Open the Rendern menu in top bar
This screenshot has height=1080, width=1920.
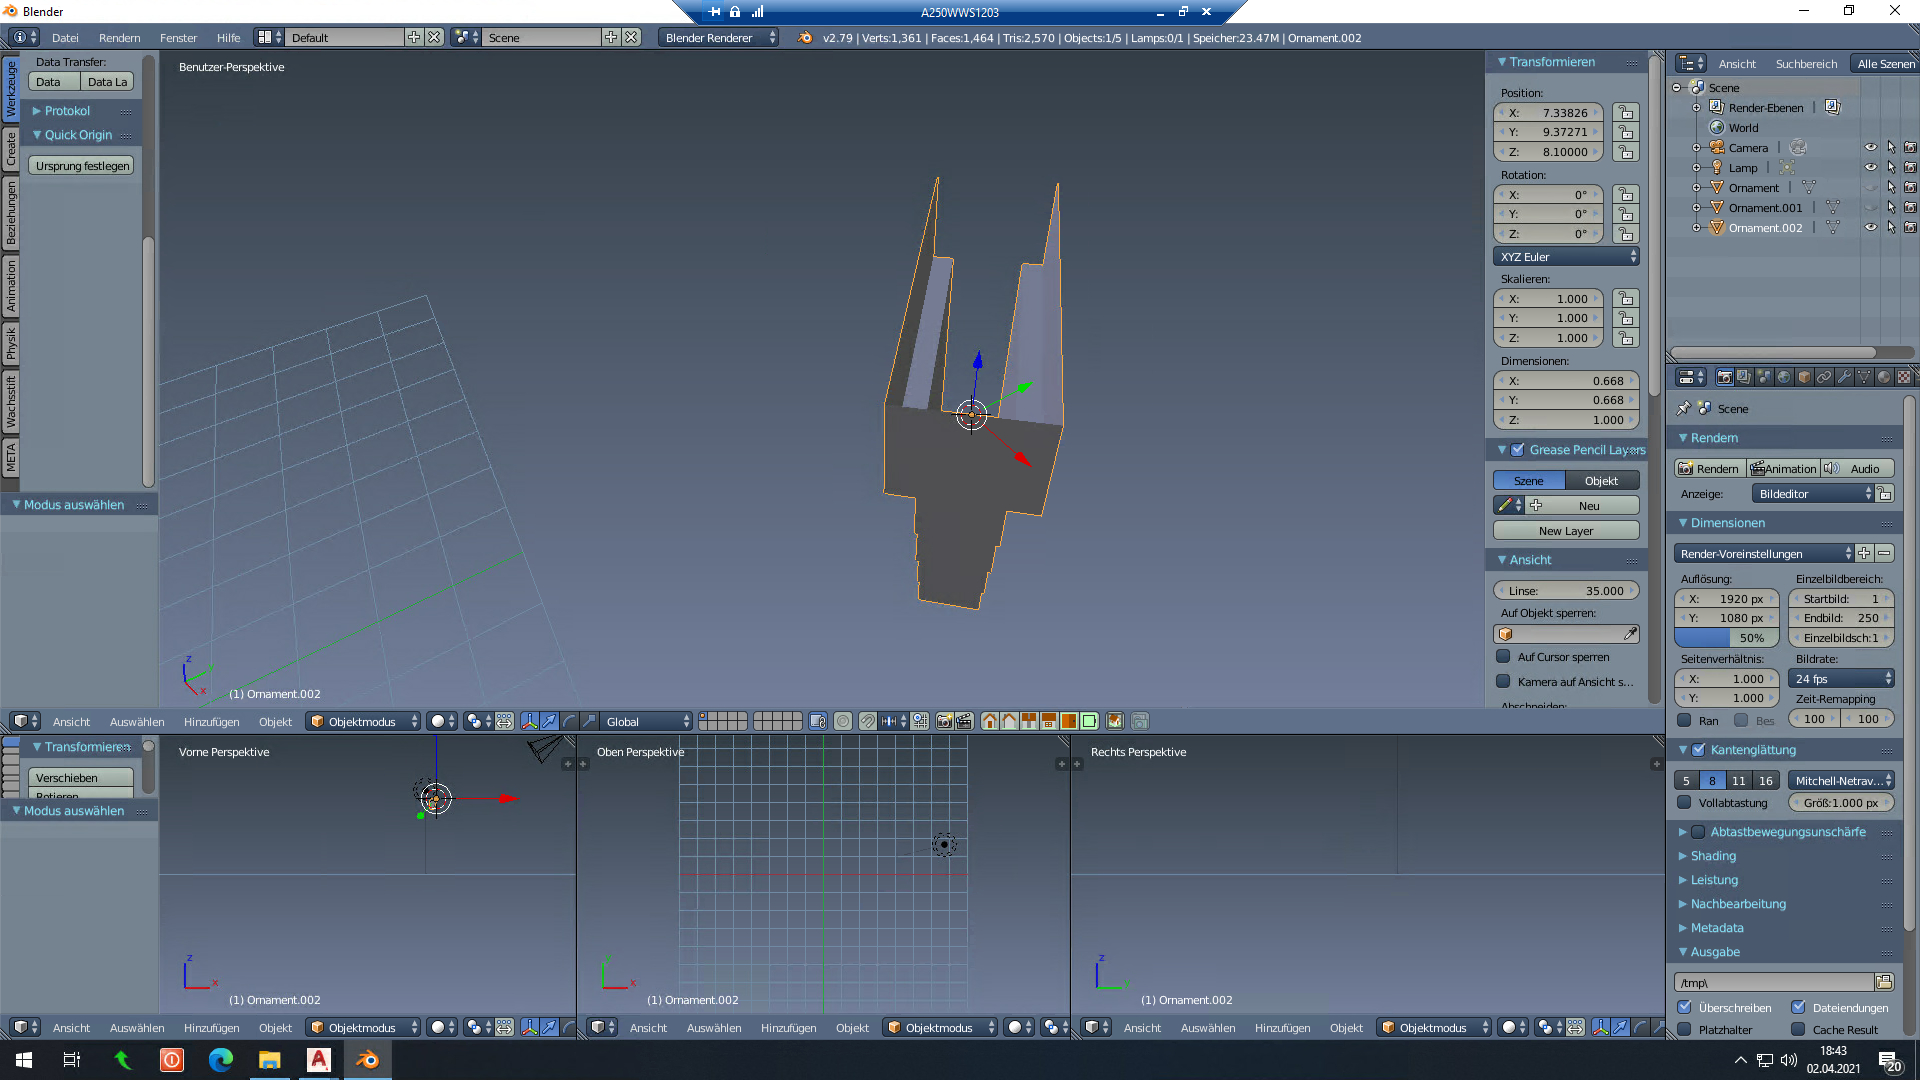click(x=119, y=38)
